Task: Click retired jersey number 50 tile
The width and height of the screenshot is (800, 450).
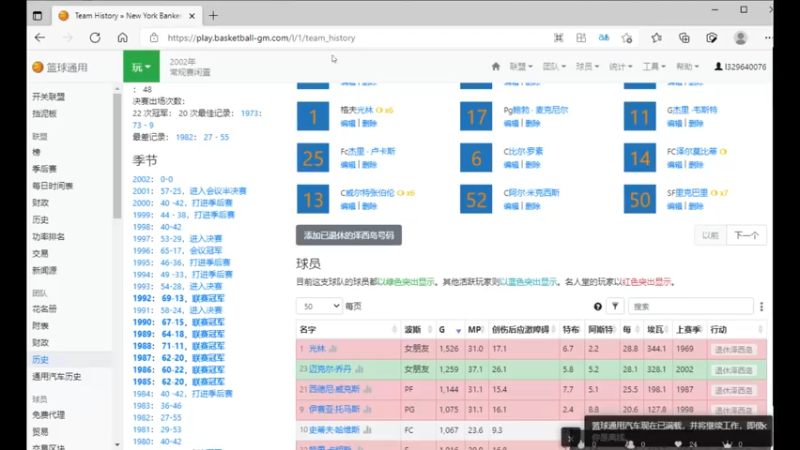Action: point(639,199)
